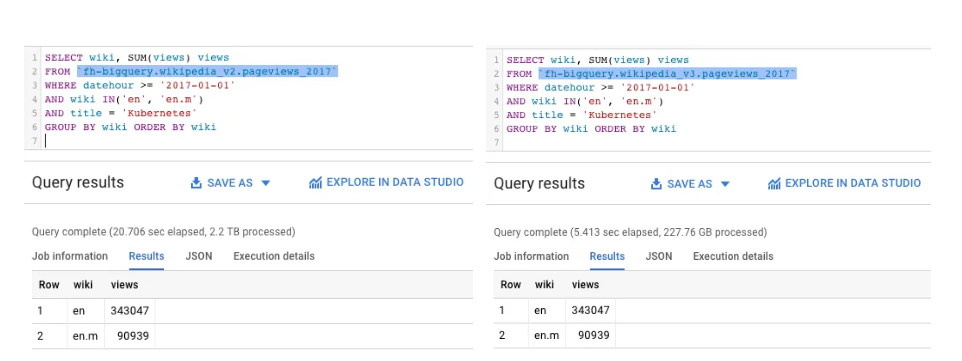
Task: Click the views column header in left results
Action: click(125, 284)
